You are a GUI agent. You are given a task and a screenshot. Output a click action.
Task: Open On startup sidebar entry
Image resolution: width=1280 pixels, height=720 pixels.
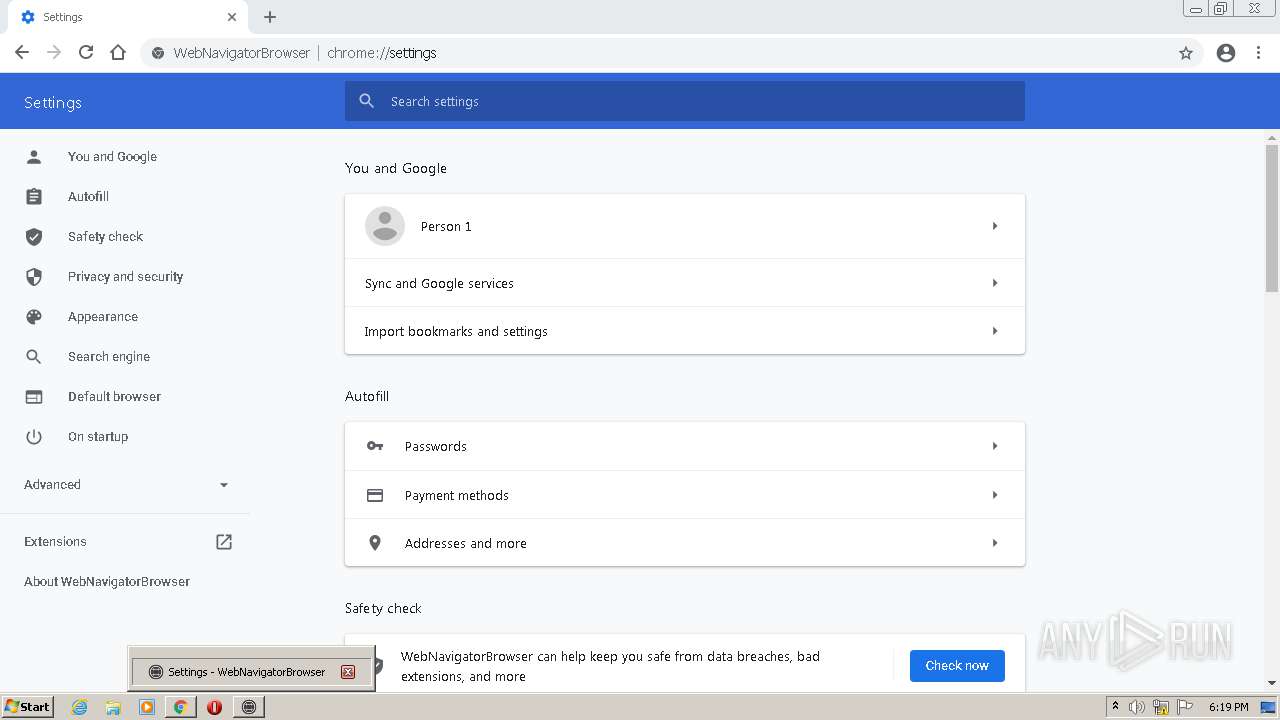tap(98, 436)
